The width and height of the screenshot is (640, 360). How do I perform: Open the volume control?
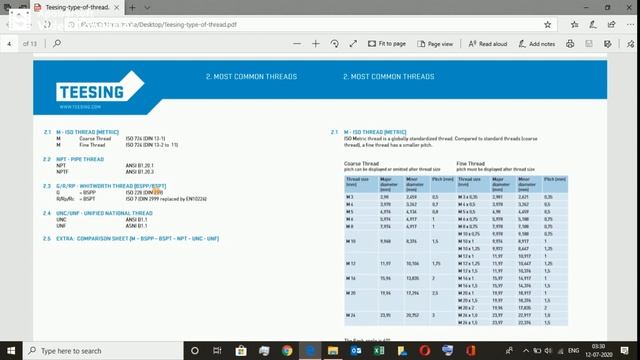[548, 351]
